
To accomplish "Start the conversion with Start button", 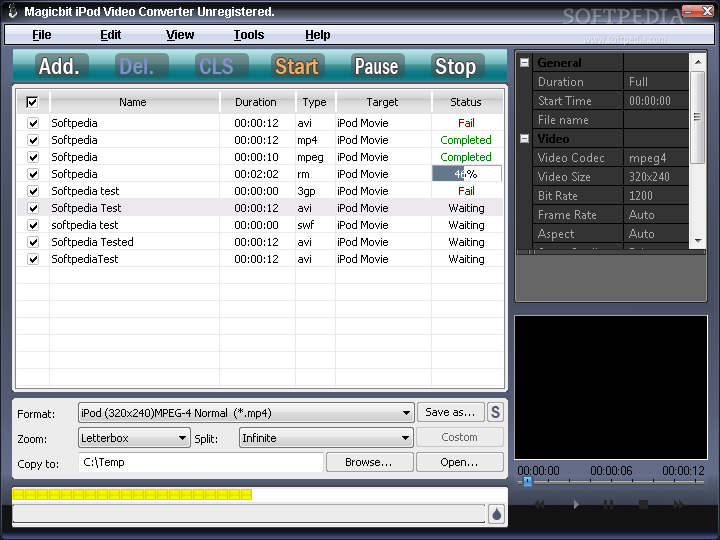I will [x=298, y=66].
